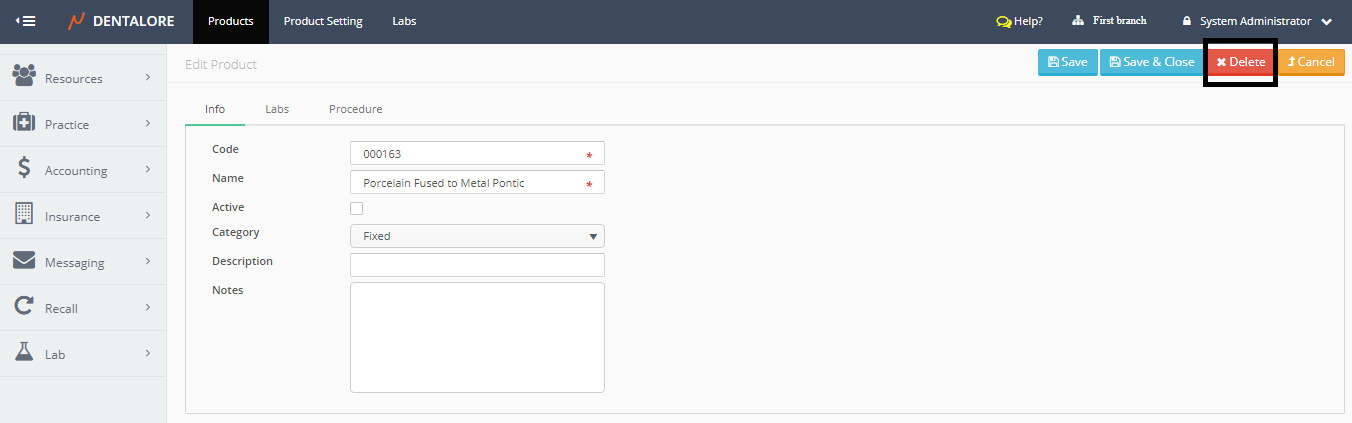Click the Save & Close button
This screenshot has width=1352, height=423.
pos(1151,62)
